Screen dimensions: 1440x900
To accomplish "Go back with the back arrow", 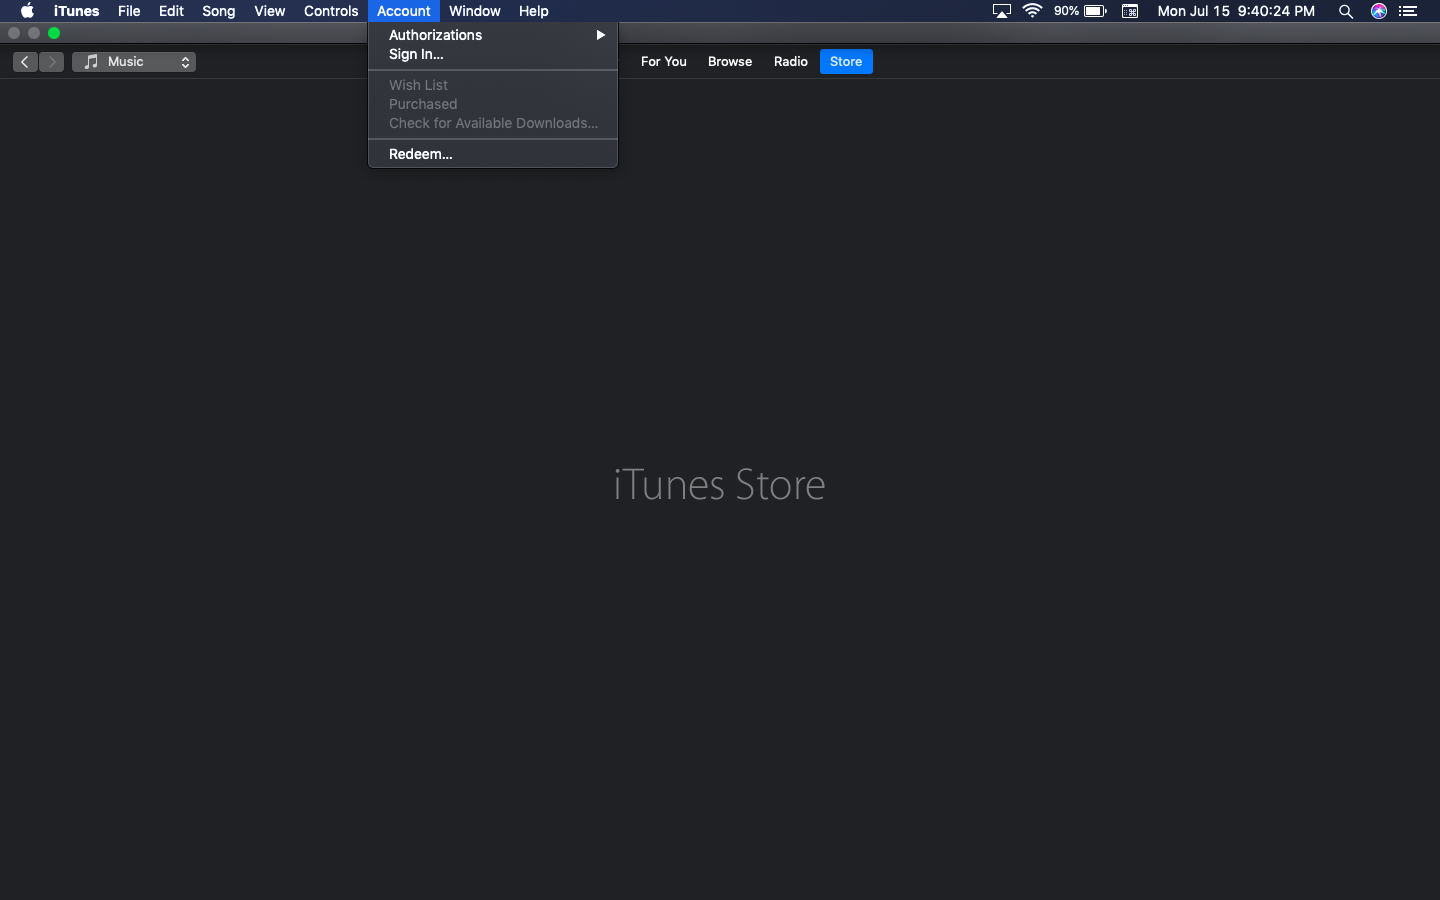I will [25, 62].
